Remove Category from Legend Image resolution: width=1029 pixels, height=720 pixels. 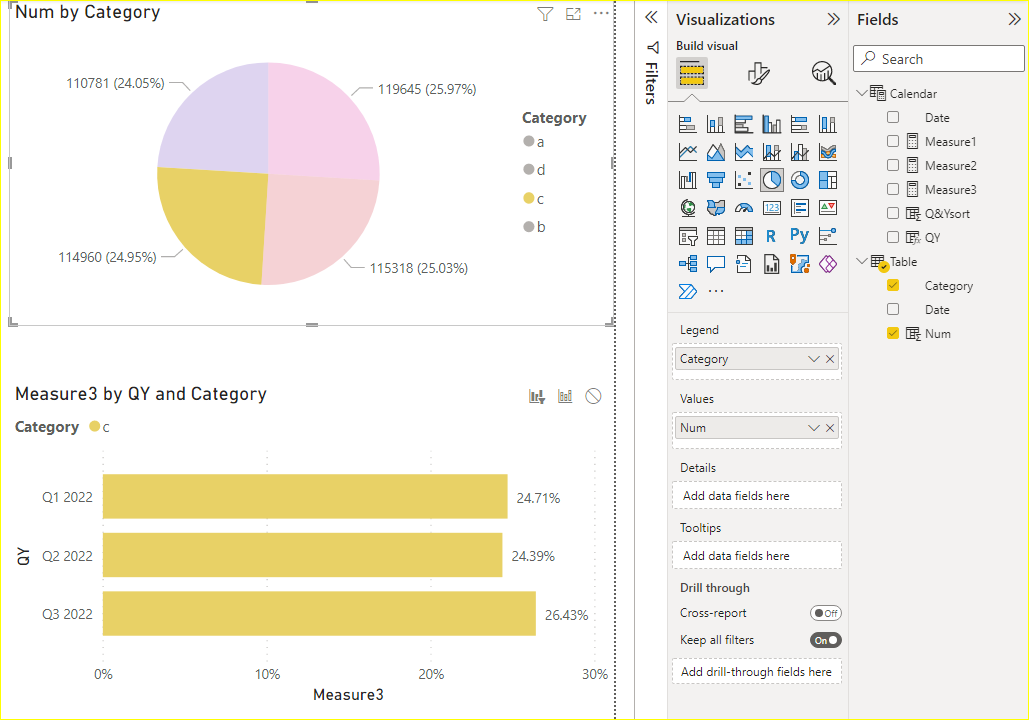point(830,359)
